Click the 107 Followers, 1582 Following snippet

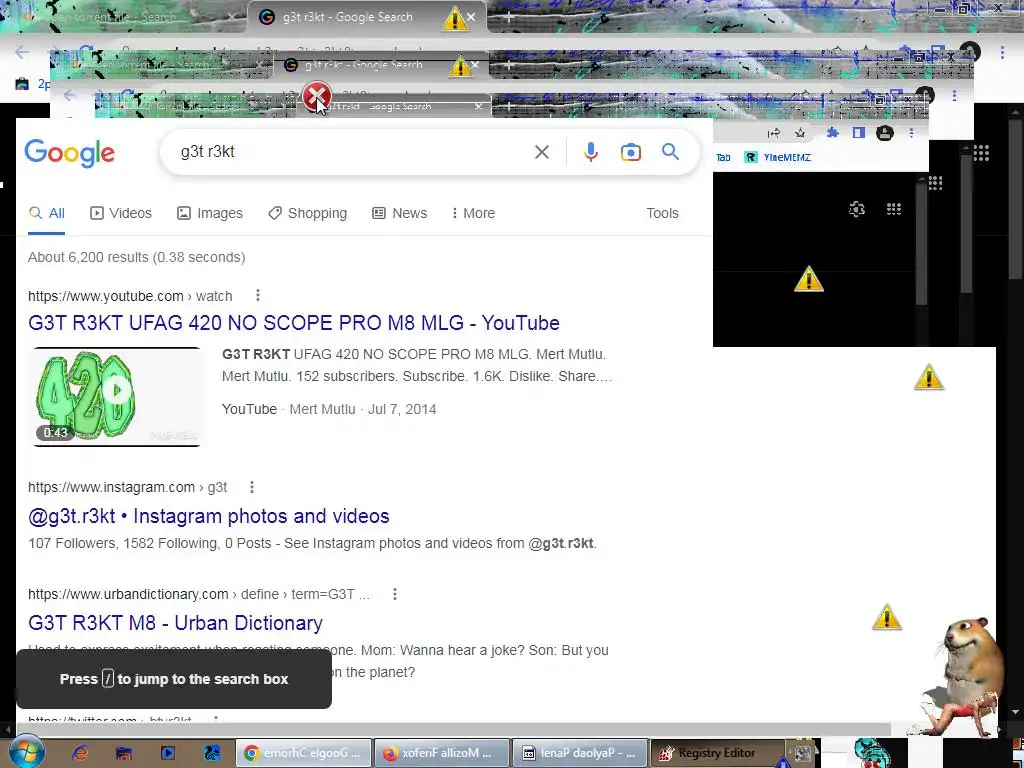click(x=312, y=543)
